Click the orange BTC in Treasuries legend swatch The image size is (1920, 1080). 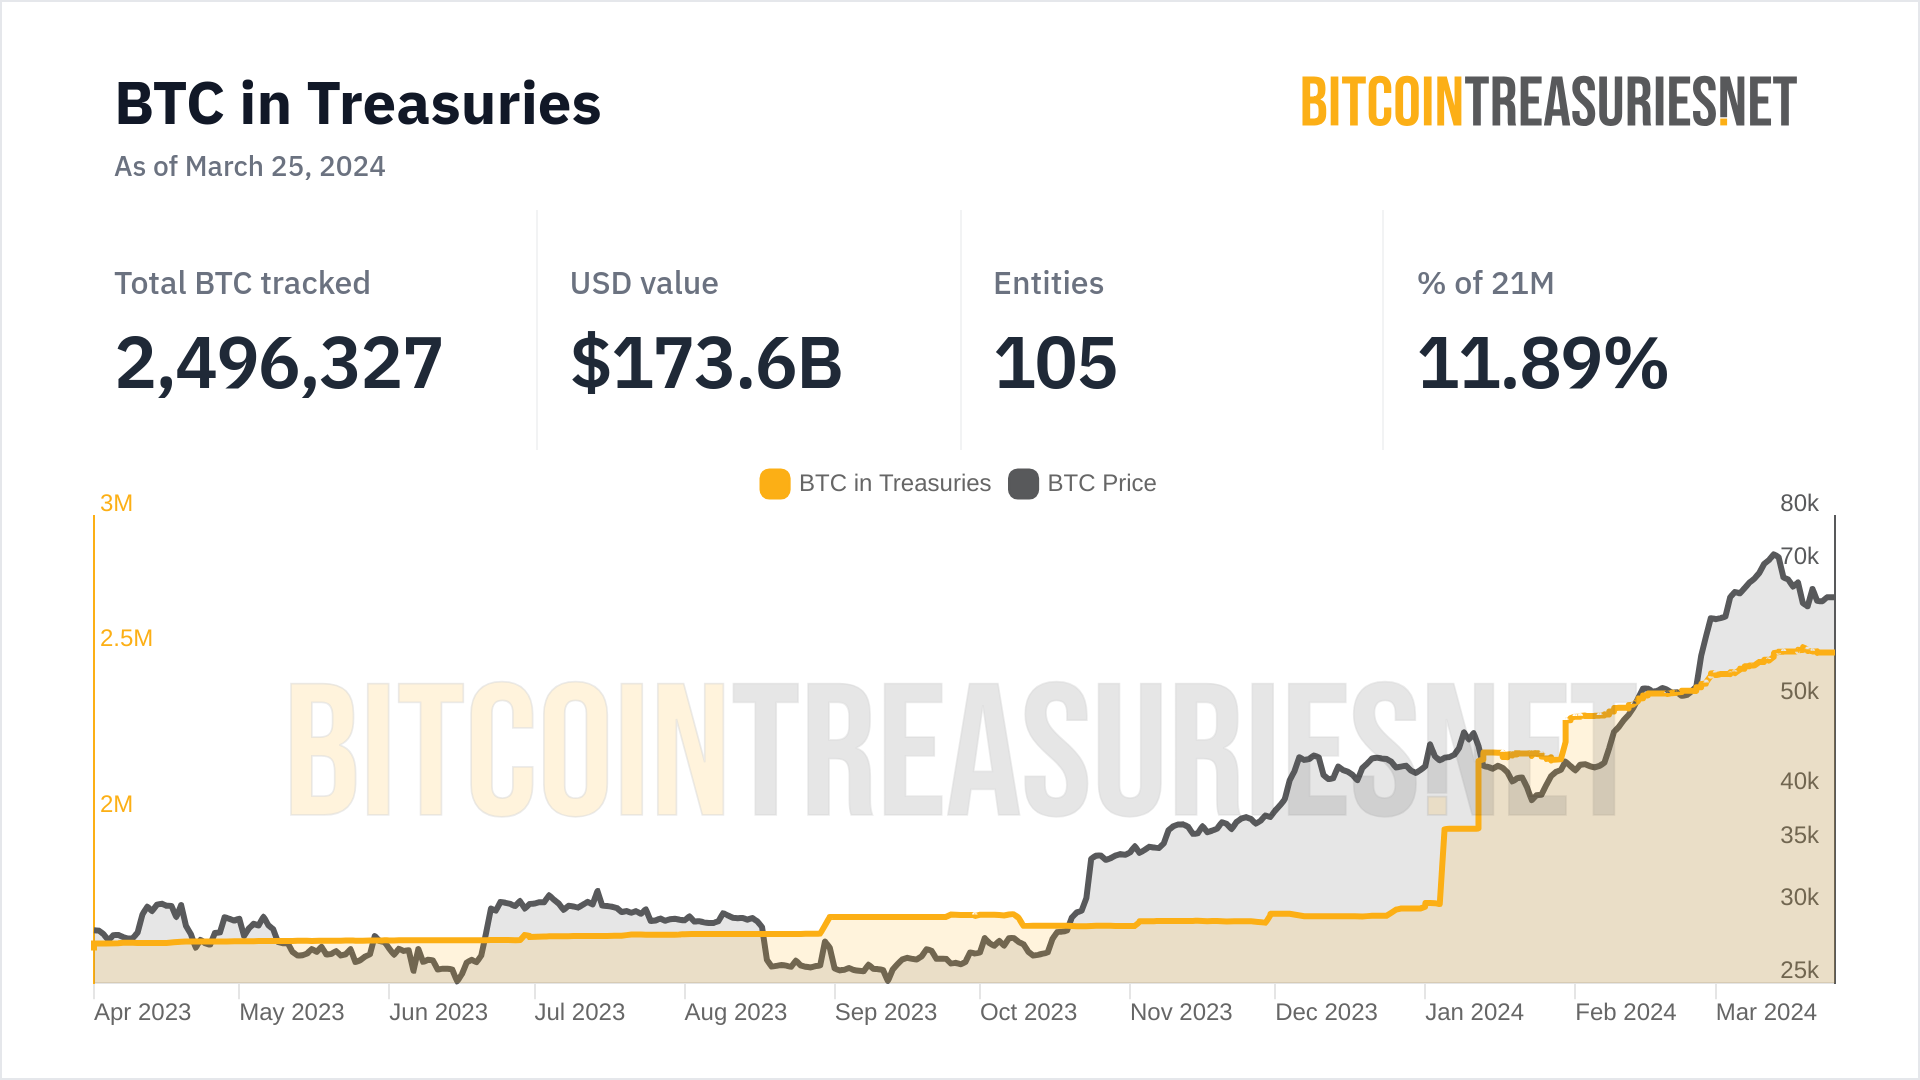pyautogui.click(x=775, y=484)
